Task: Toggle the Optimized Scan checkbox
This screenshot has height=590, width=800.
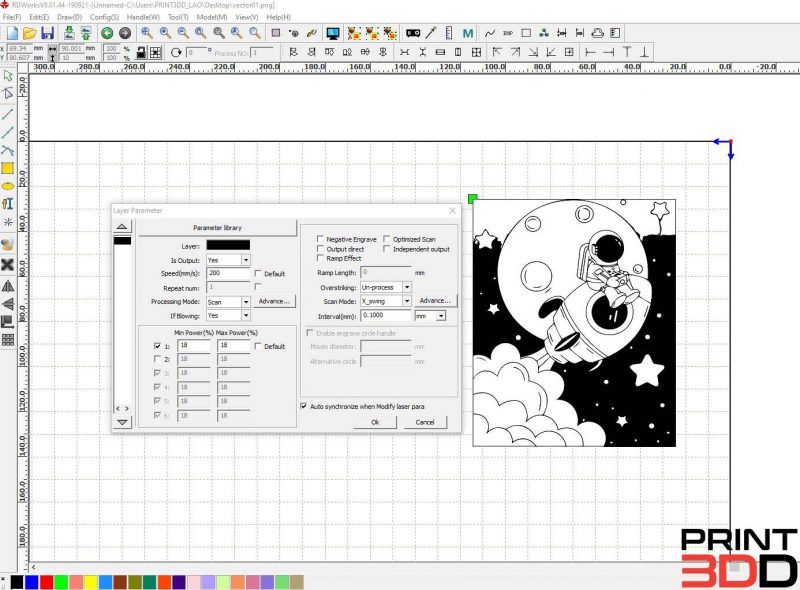Action: click(x=387, y=239)
